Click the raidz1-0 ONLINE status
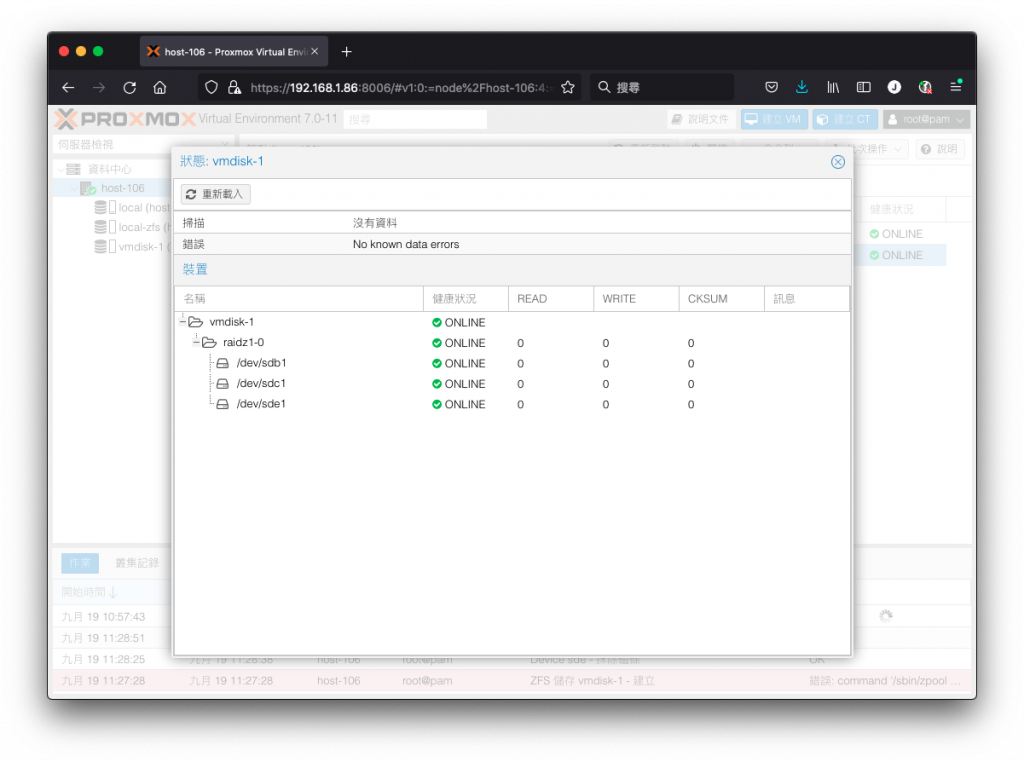Screen dimensions: 1024x762 click(x=458, y=343)
